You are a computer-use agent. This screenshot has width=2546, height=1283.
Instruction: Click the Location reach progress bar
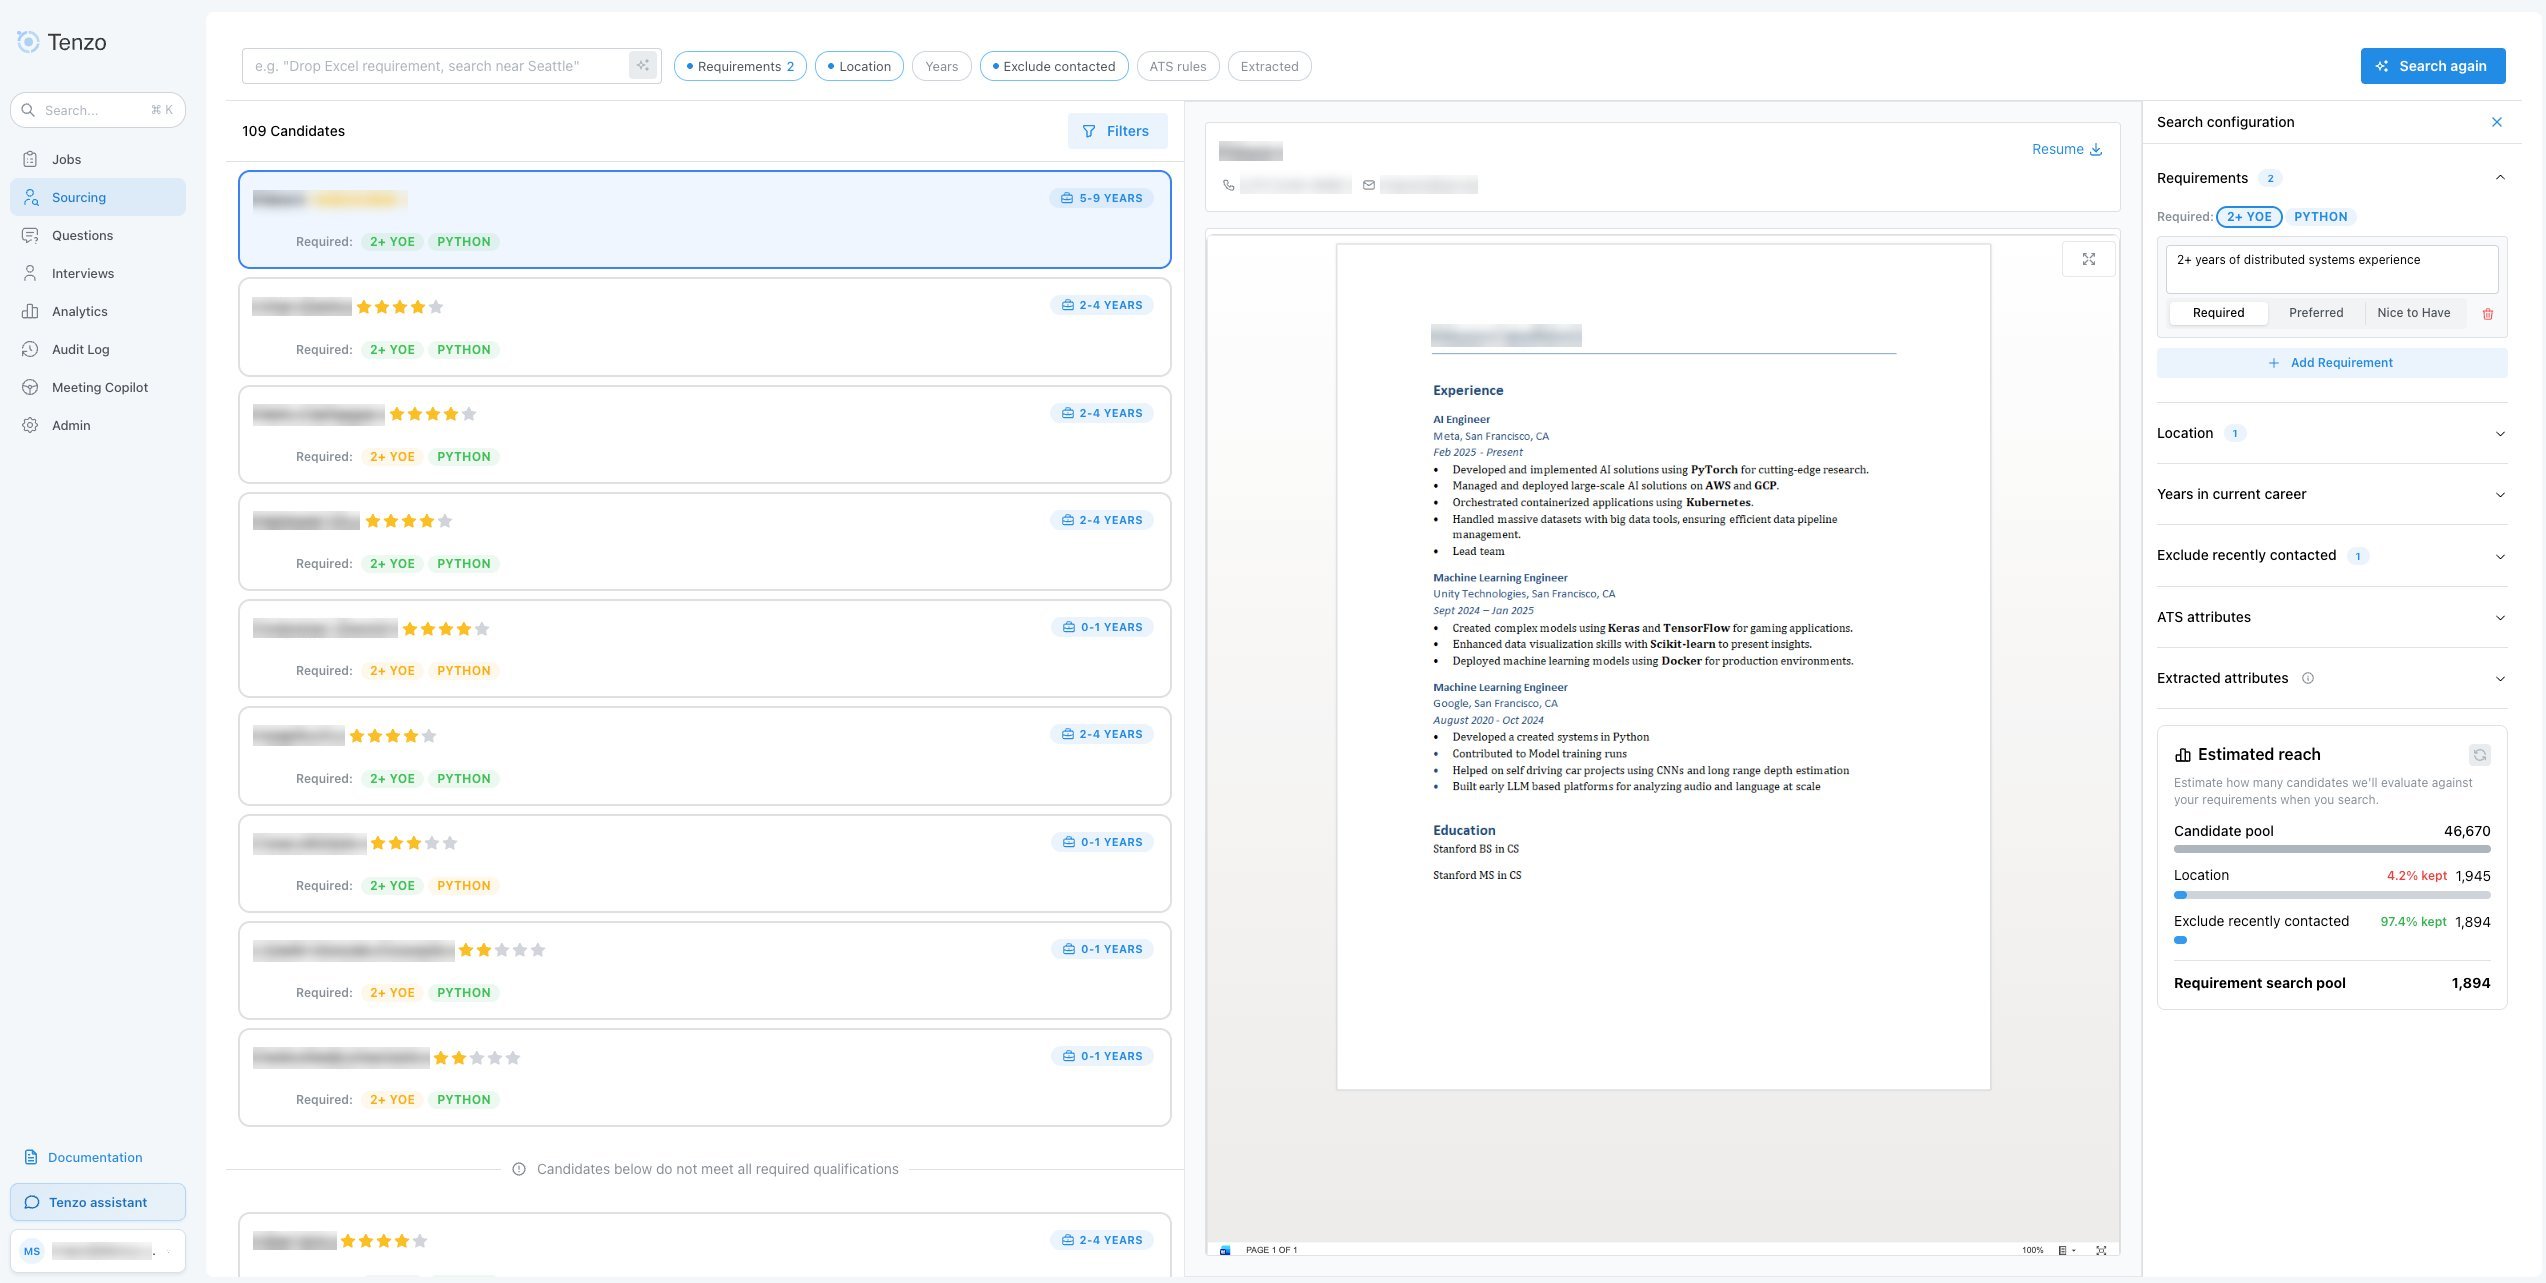(2331, 895)
